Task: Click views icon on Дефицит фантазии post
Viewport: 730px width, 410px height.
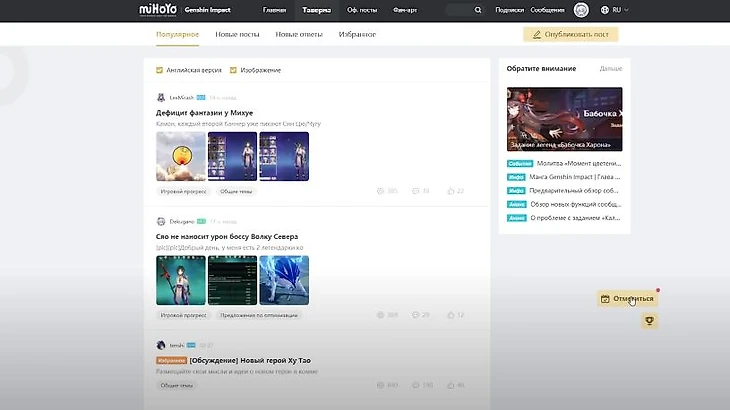Action: (380, 191)
